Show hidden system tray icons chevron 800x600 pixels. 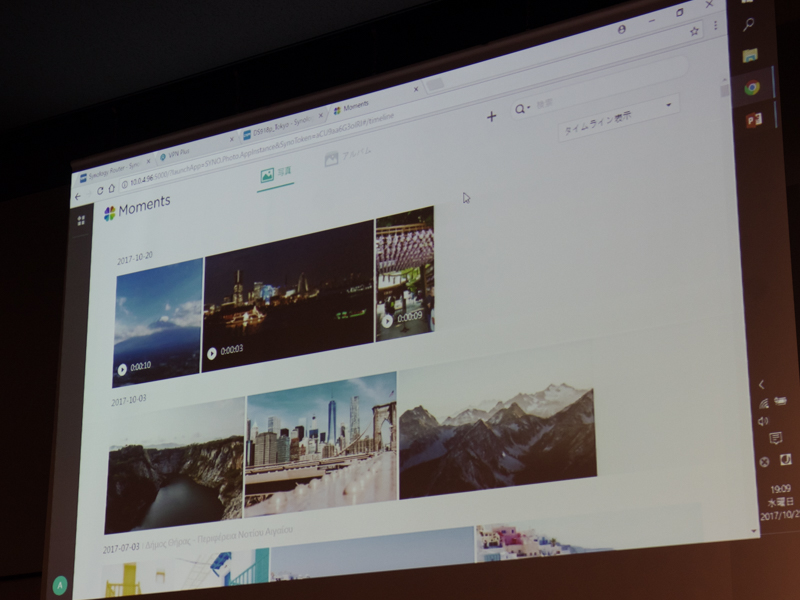pos(761,385)
